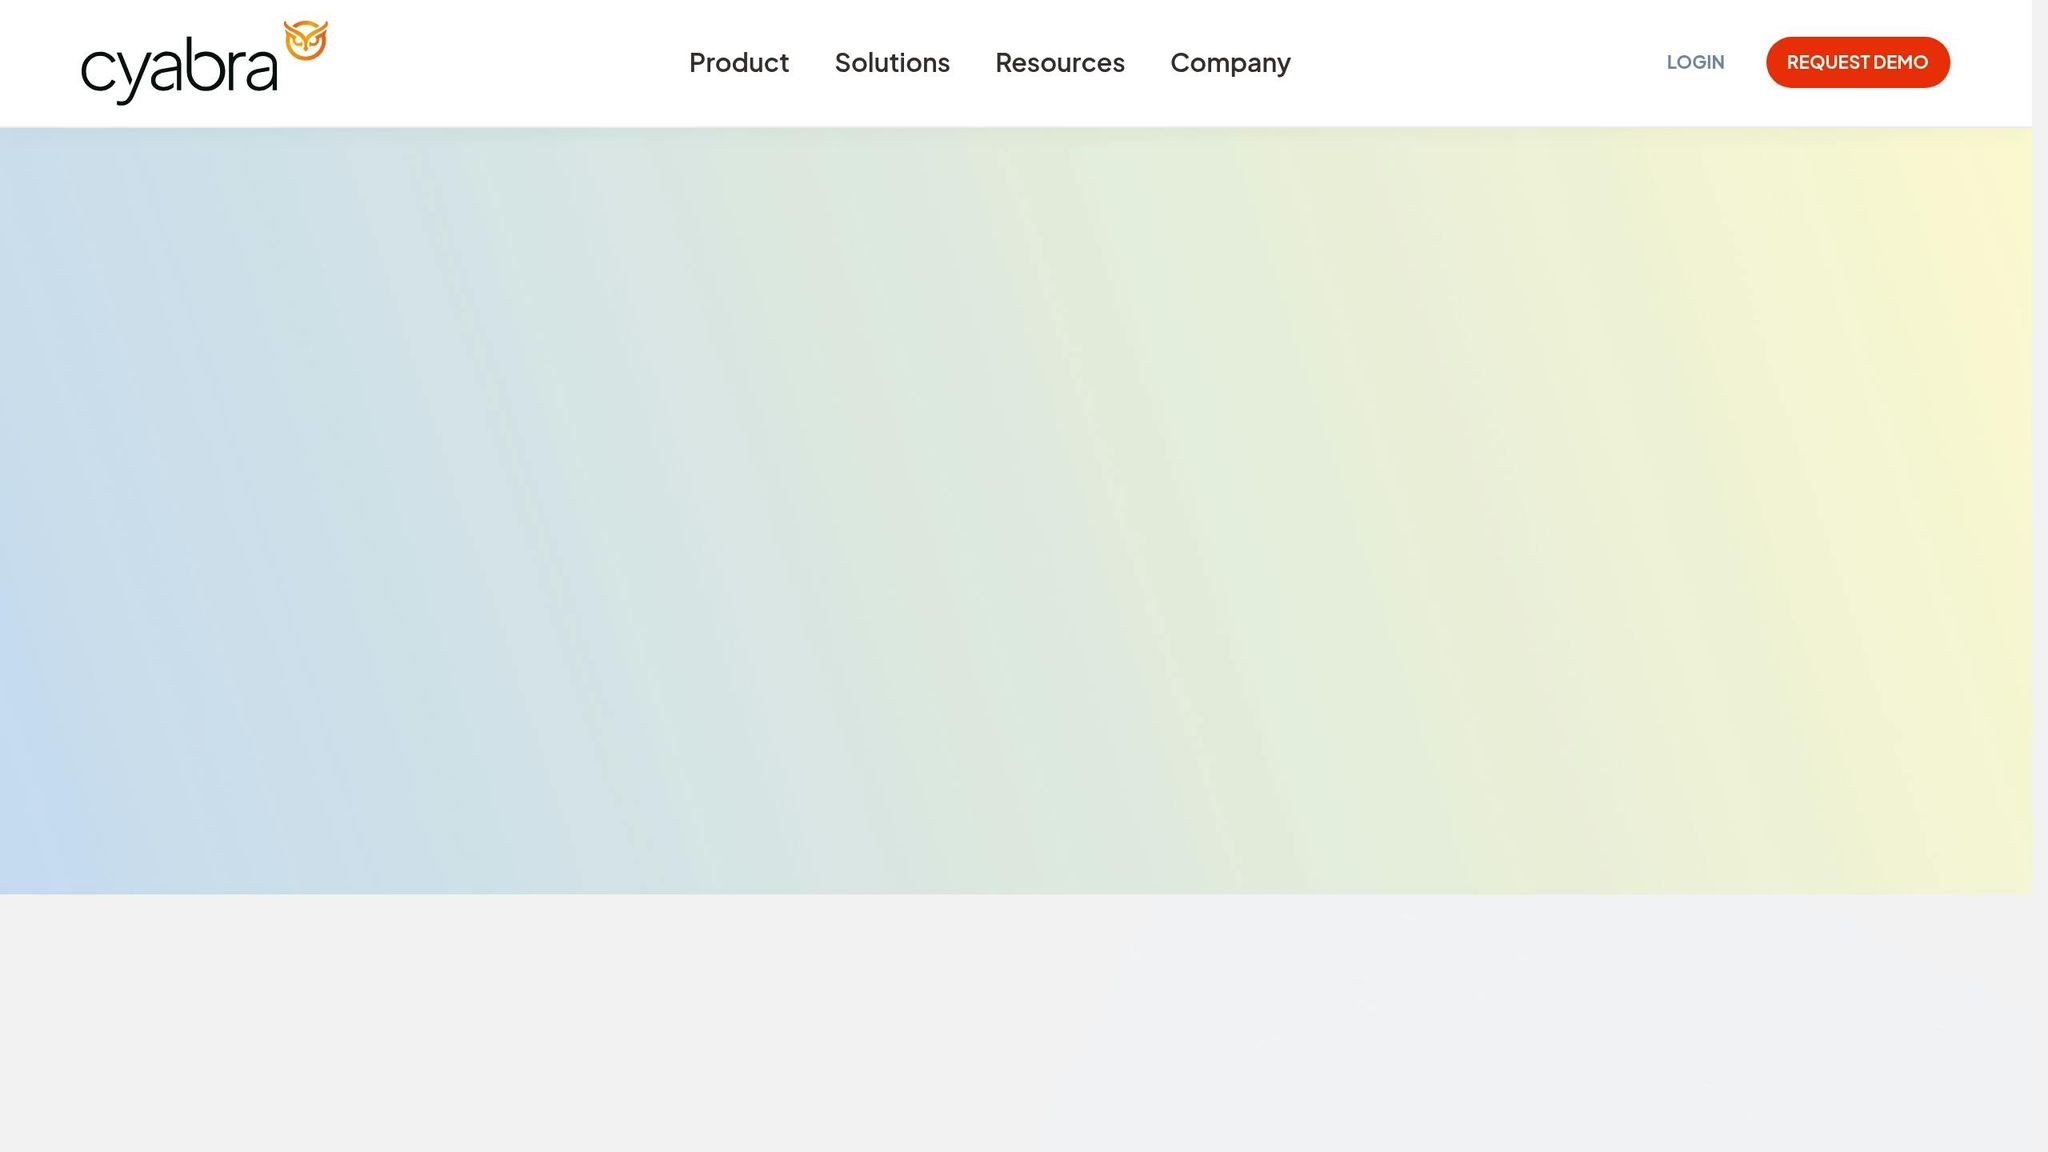
Task: Expand the Company navigation dropdown
Action: click(x=1230, y=63)
